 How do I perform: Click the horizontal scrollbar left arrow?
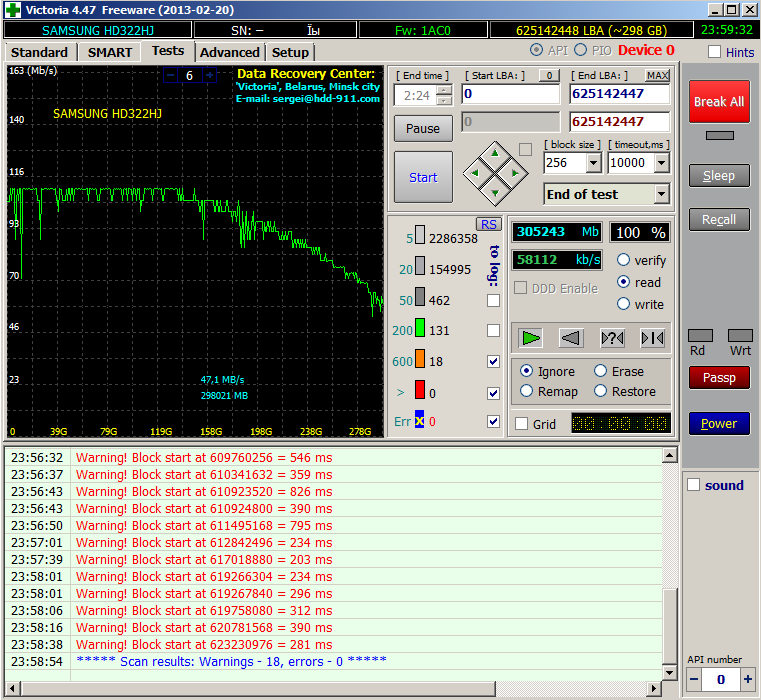12,688
